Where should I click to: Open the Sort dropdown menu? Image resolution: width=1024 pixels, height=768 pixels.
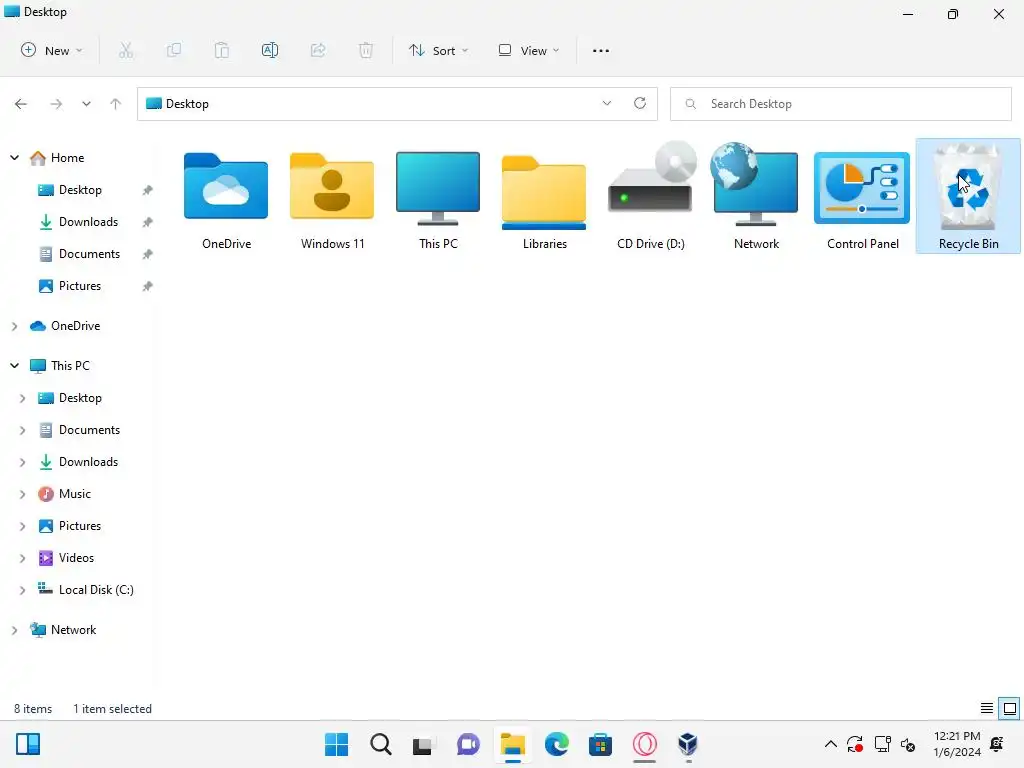pyautogui.click(x=438, y=50)
